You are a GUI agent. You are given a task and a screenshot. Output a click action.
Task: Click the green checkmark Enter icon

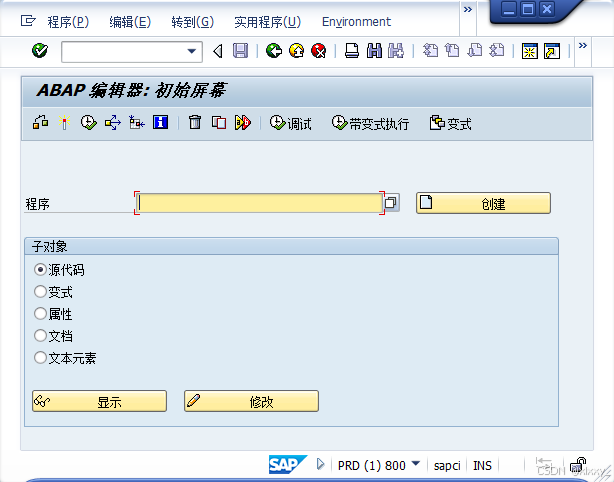40,51
